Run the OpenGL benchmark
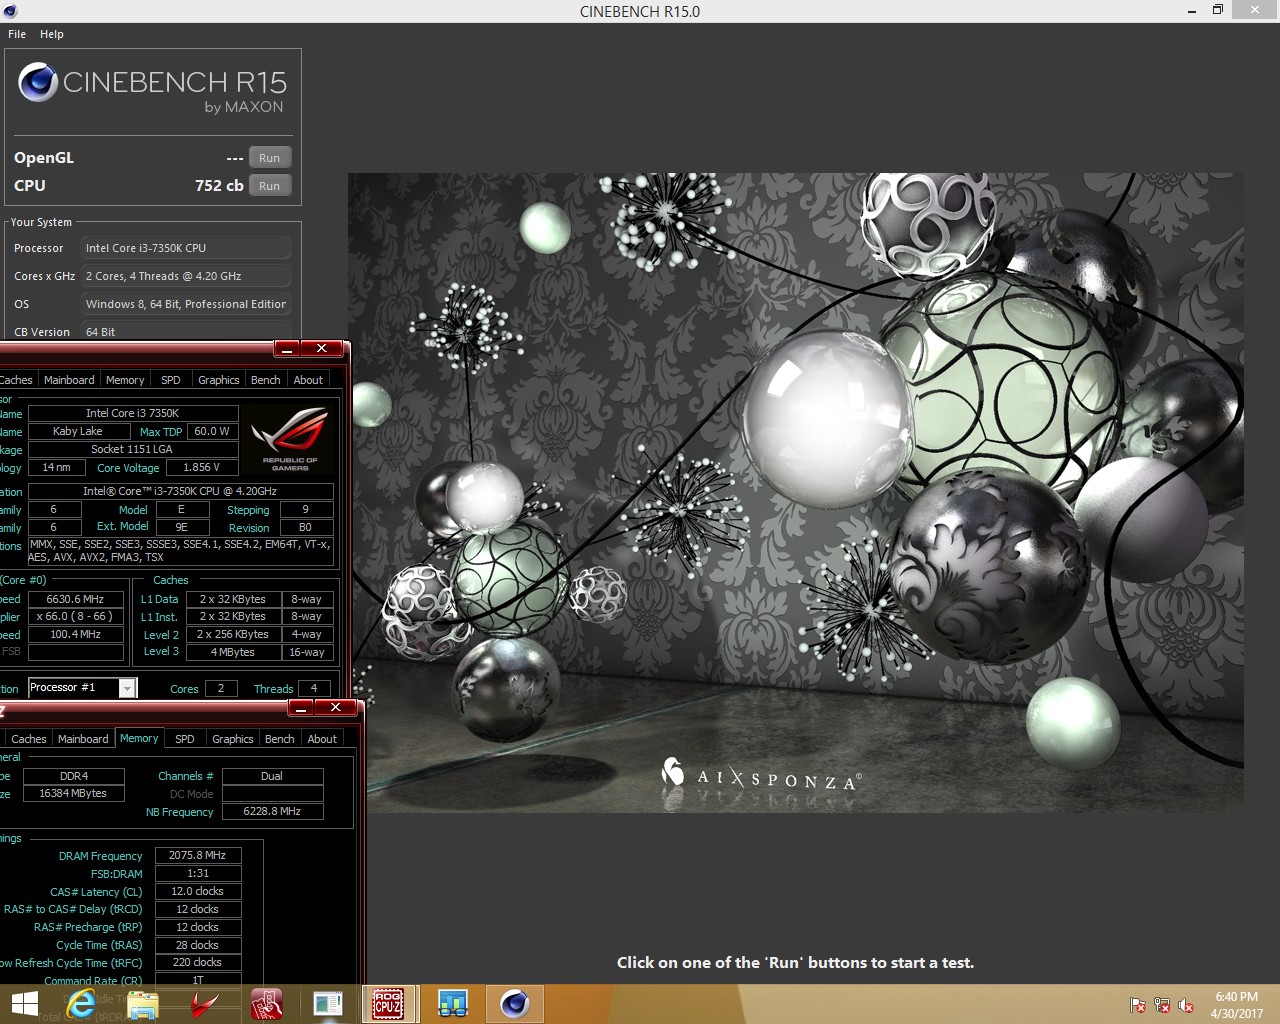The height and width of the screenshot is (1024, 1280). click(270, 158)
